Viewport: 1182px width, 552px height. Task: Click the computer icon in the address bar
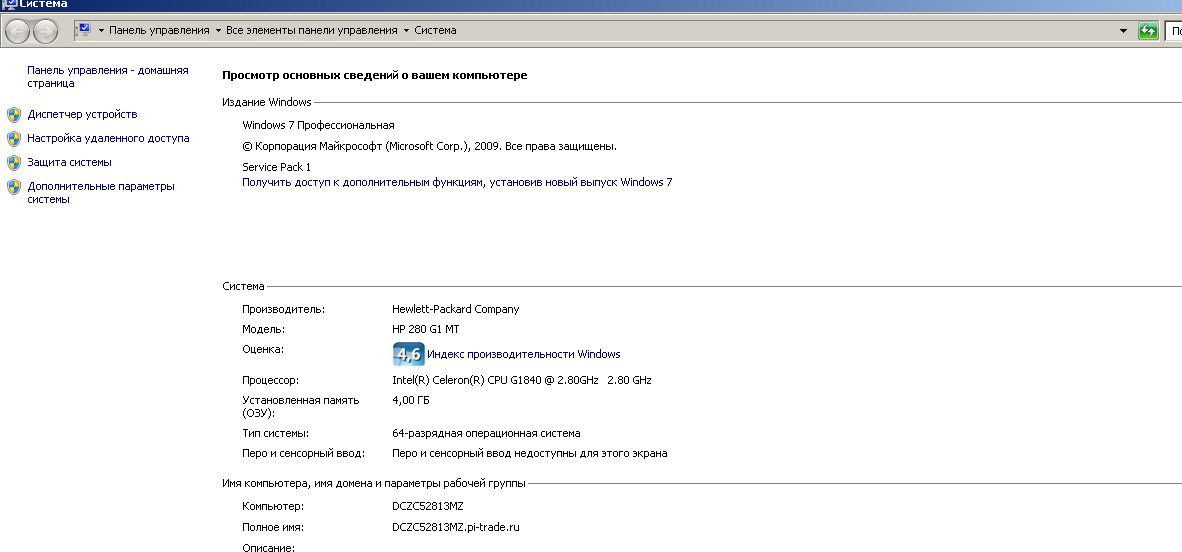84,30
